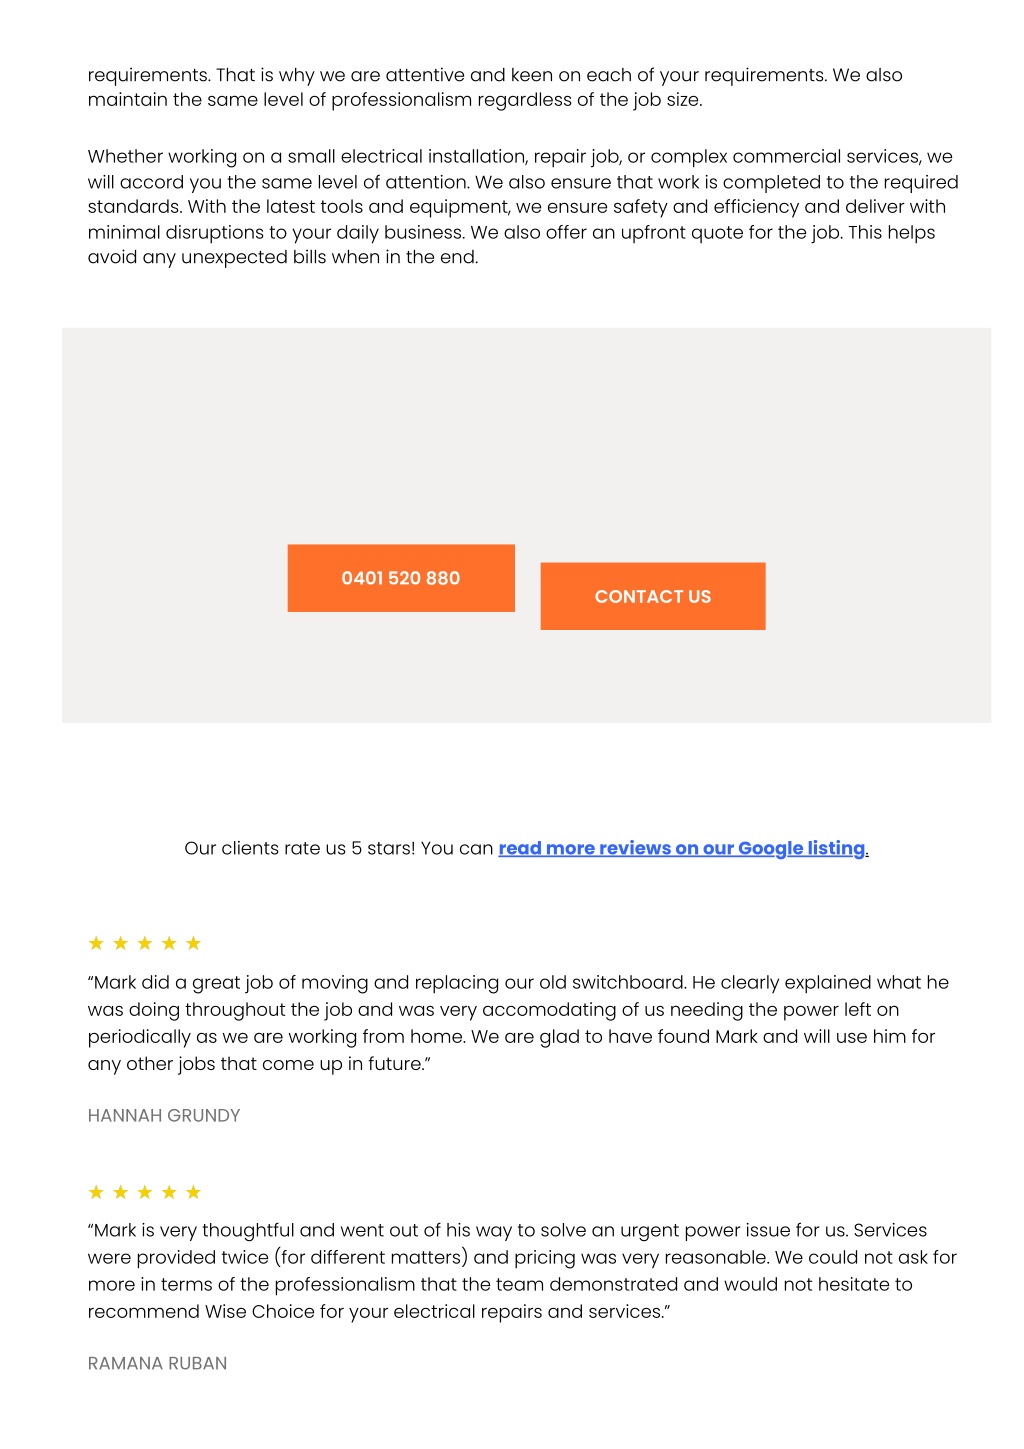Screen dimensions: 1024x1449
Task: Select second star in Ramana Ruban's rating
Action: tap(120, 1192)
